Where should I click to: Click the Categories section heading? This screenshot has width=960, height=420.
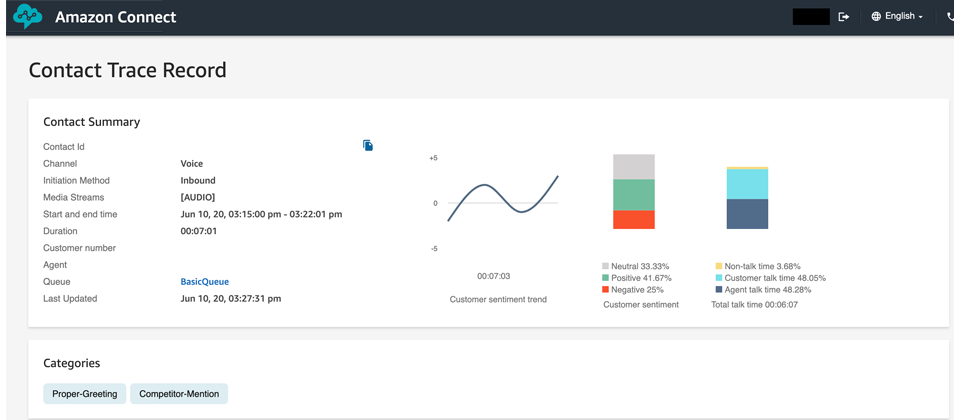click(x=72, y=363)
